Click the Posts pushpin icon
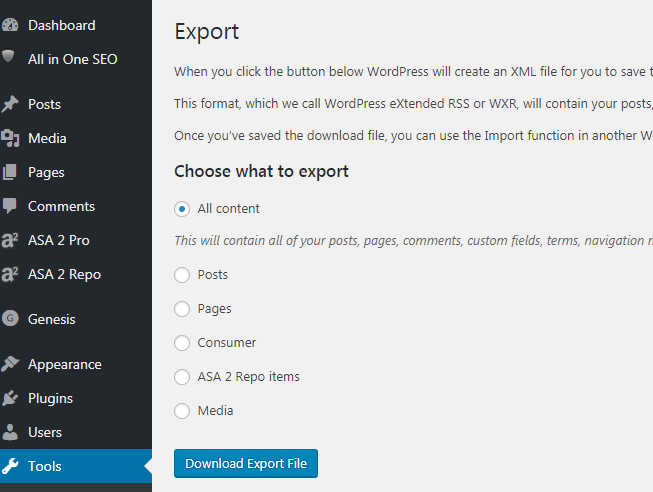 (x=10, y=104)
